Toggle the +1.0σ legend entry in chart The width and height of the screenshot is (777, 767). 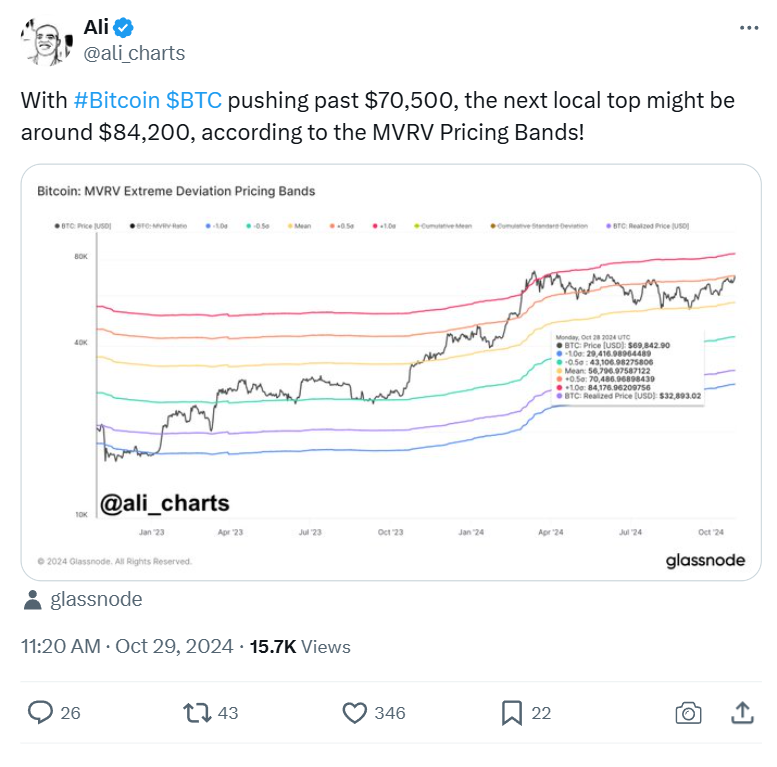(x=385, y=226)
